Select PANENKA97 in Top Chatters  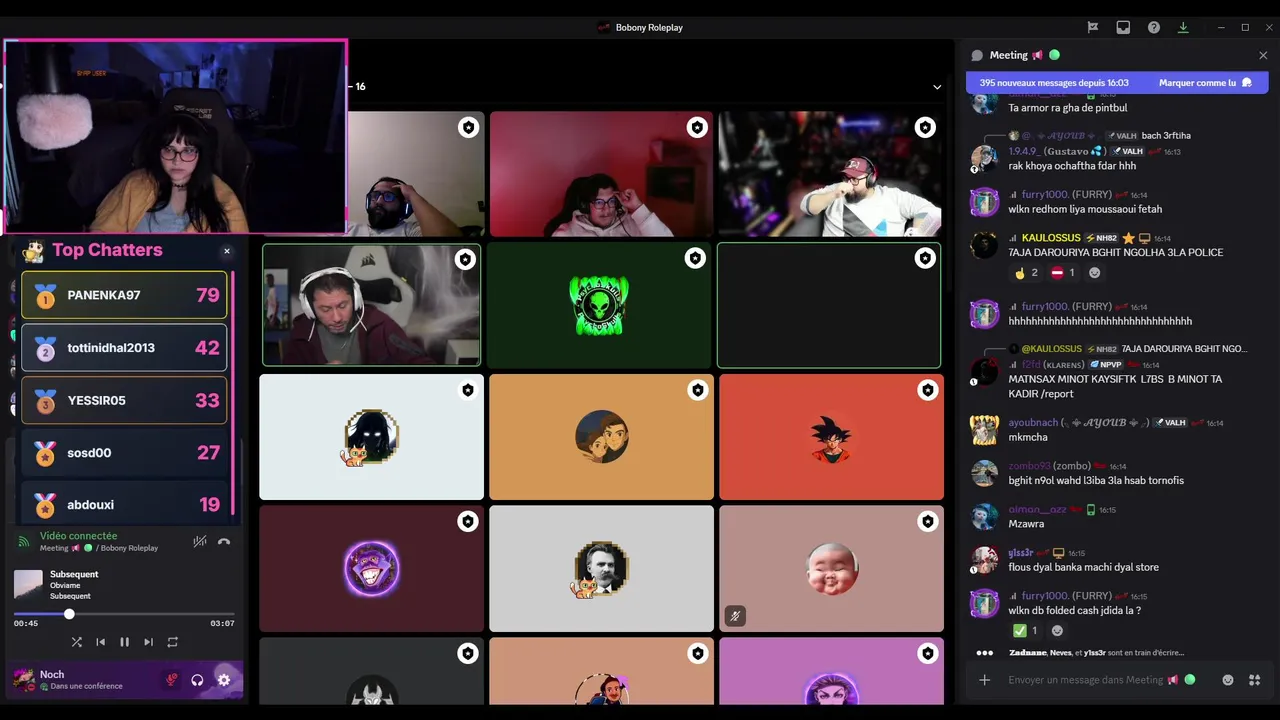click(124, 295)
